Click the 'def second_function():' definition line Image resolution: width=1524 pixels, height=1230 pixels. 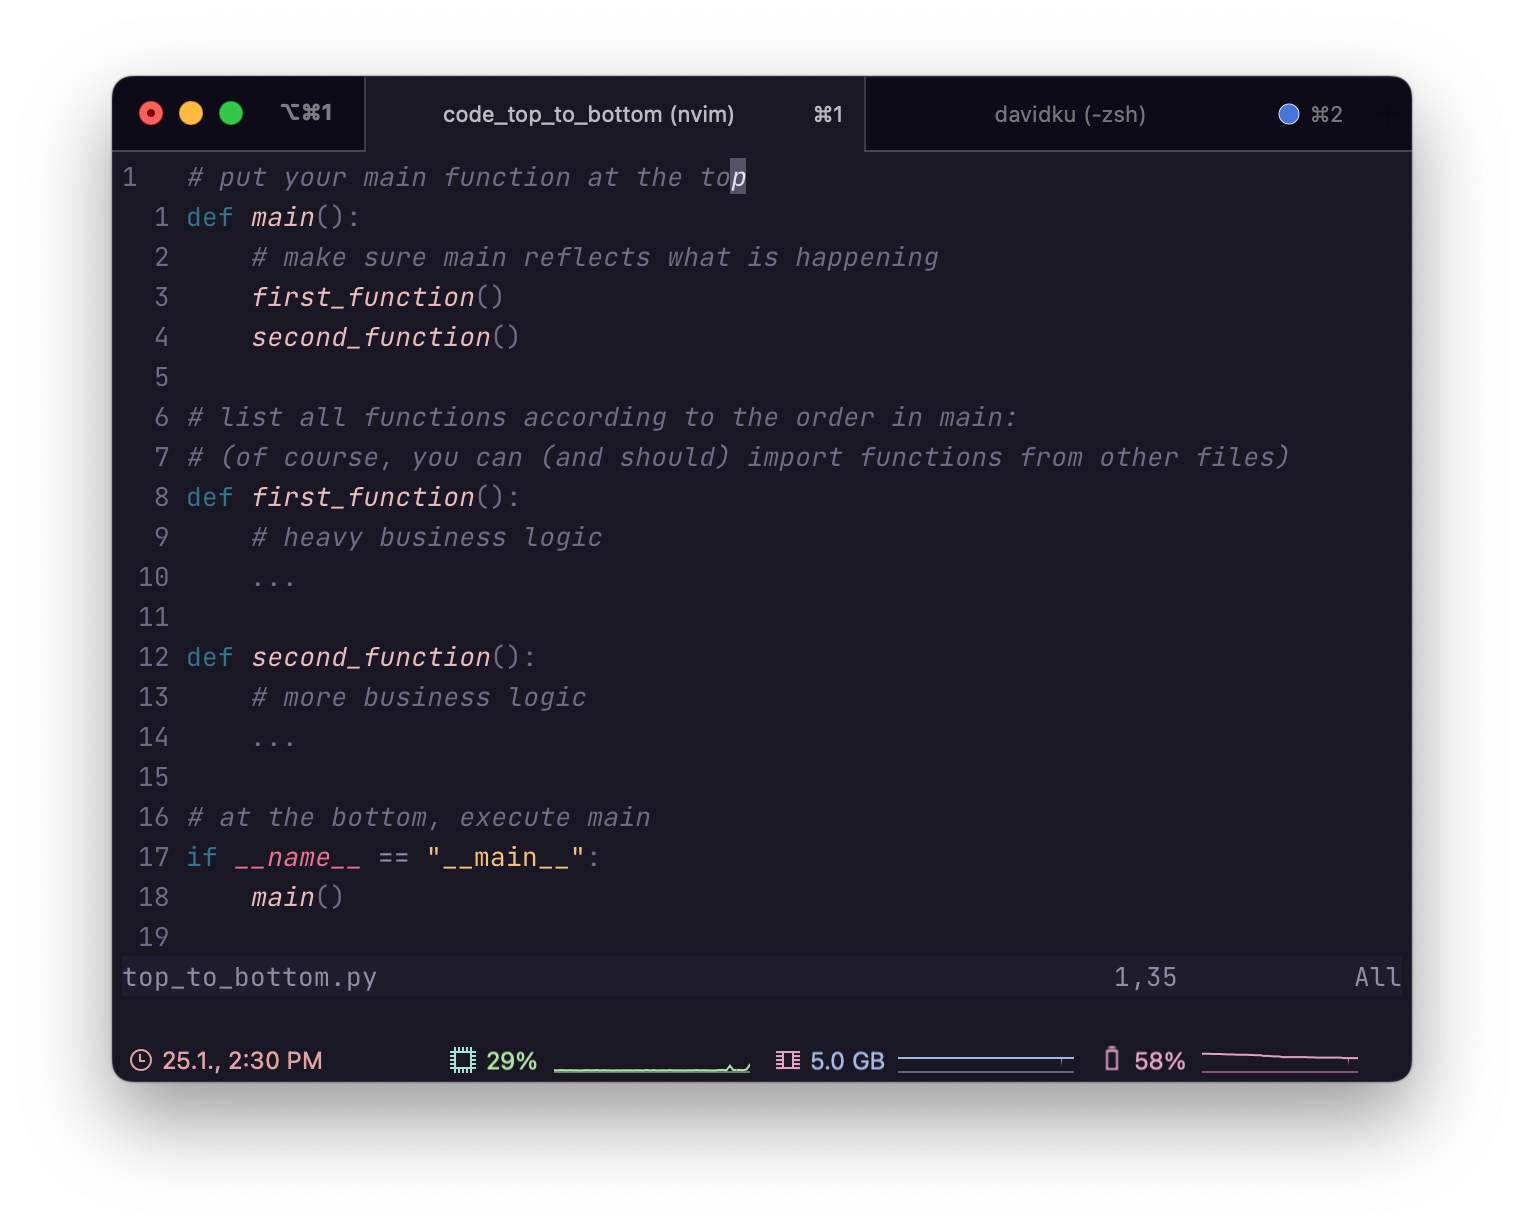(x=361, y=657)
